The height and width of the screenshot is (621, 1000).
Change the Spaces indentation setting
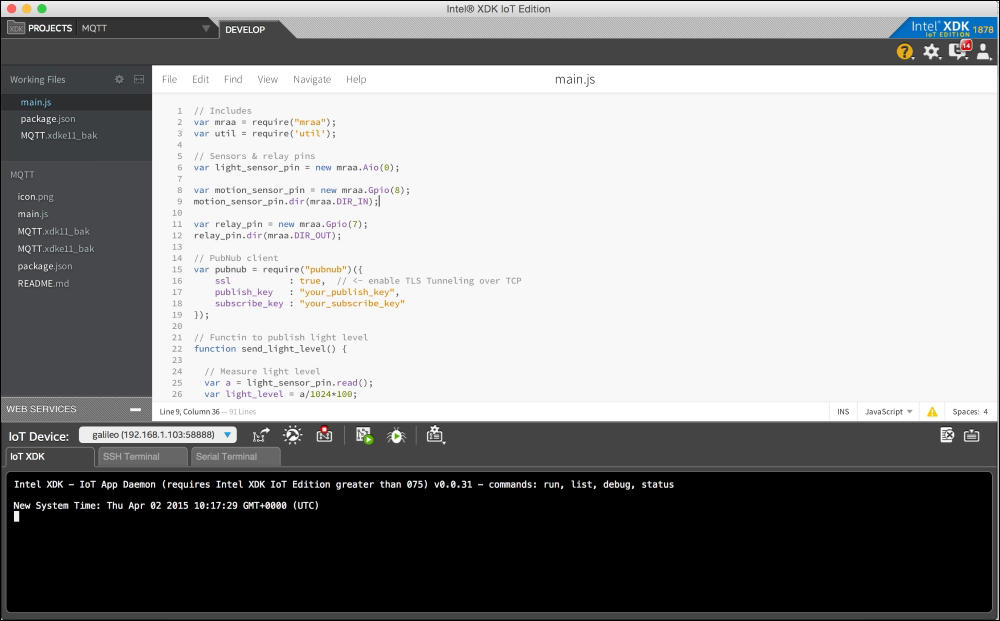point(970,412)
